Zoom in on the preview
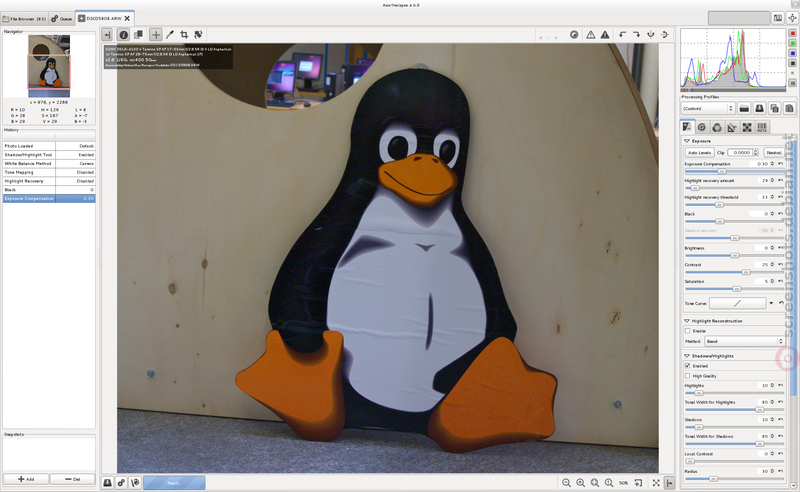Image resolution: width=800 pixels, height=492 pixels. click(x=581, y=482)
